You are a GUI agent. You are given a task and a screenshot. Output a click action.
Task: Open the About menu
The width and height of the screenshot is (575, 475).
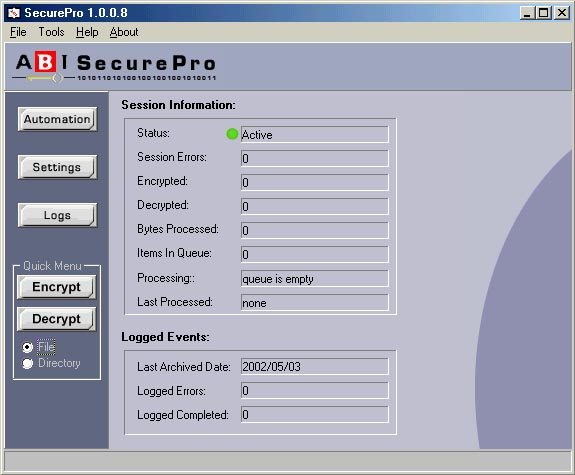coord(124,32)
